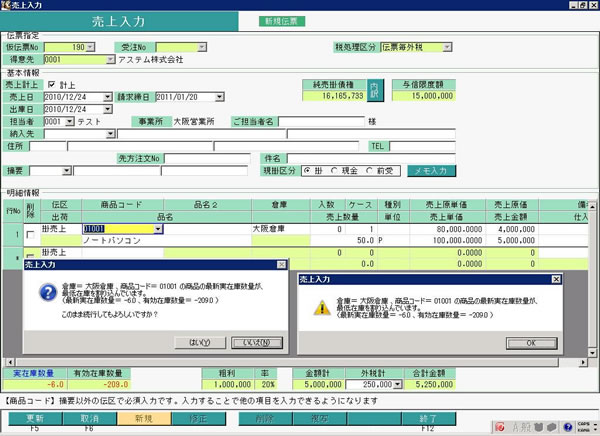Check the 削除 box for row 1
Image resolution: width=600 pixels, height=436 pixels.
click(x=30, y=235)
